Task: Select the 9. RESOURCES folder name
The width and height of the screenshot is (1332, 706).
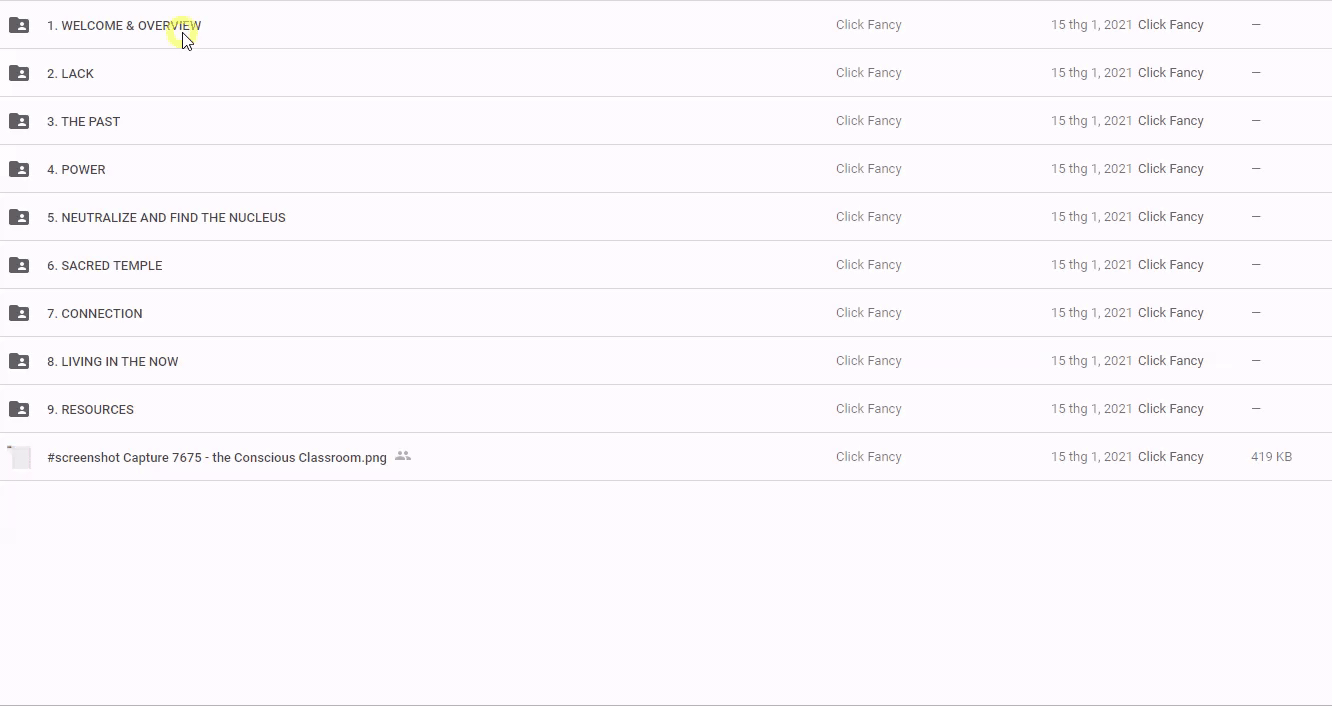Action: click(x=90, y=410)
